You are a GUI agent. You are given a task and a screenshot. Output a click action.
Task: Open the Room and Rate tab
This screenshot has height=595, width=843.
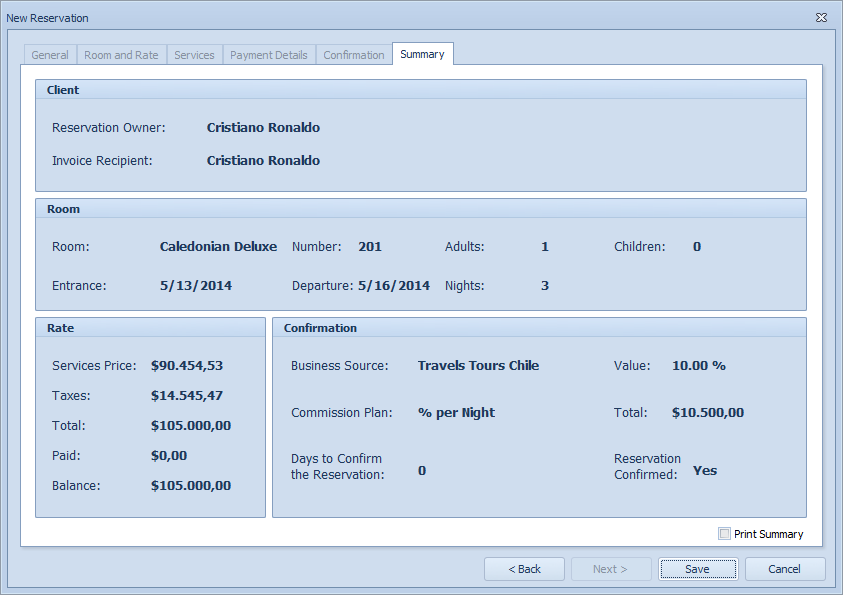click(121, 55)
